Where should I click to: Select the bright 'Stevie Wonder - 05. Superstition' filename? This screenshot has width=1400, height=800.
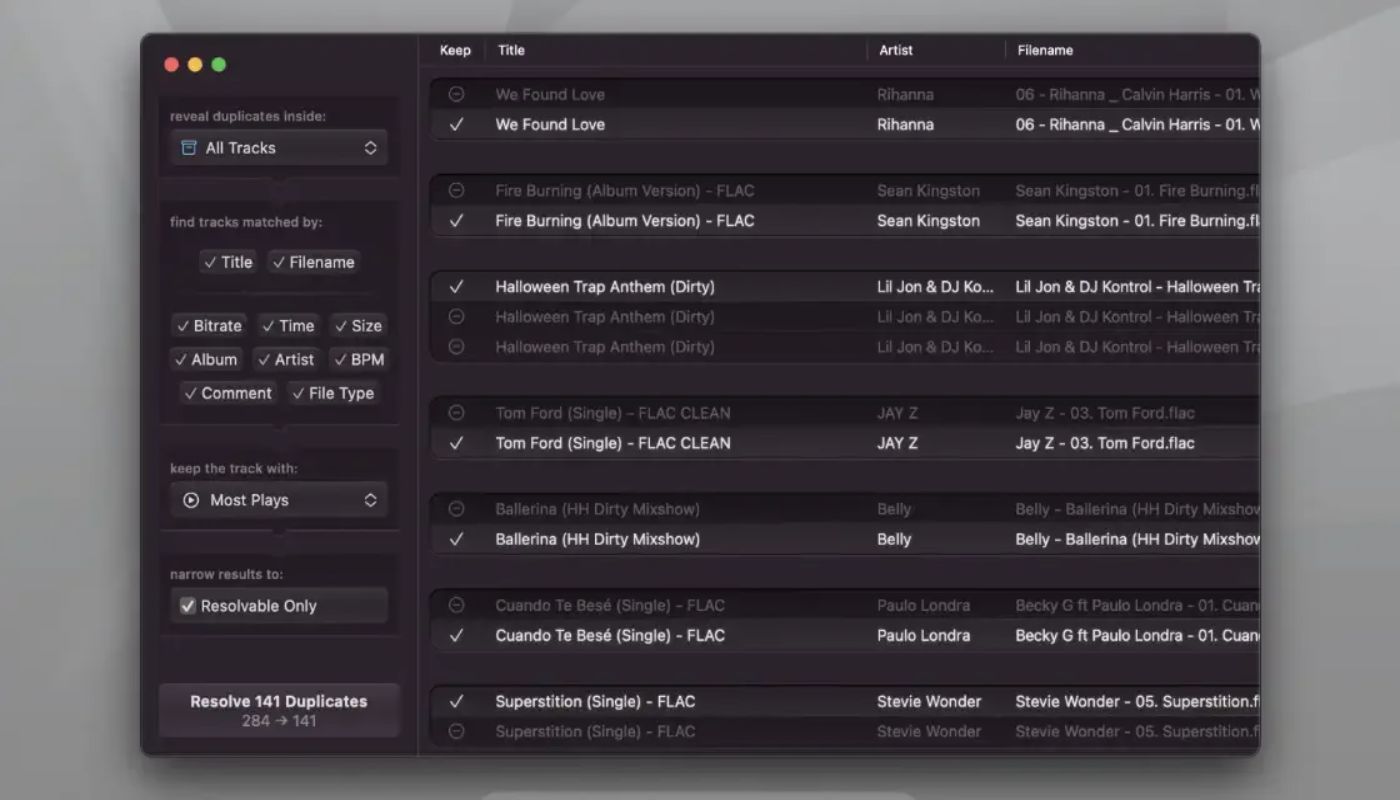pos(1137,701)
